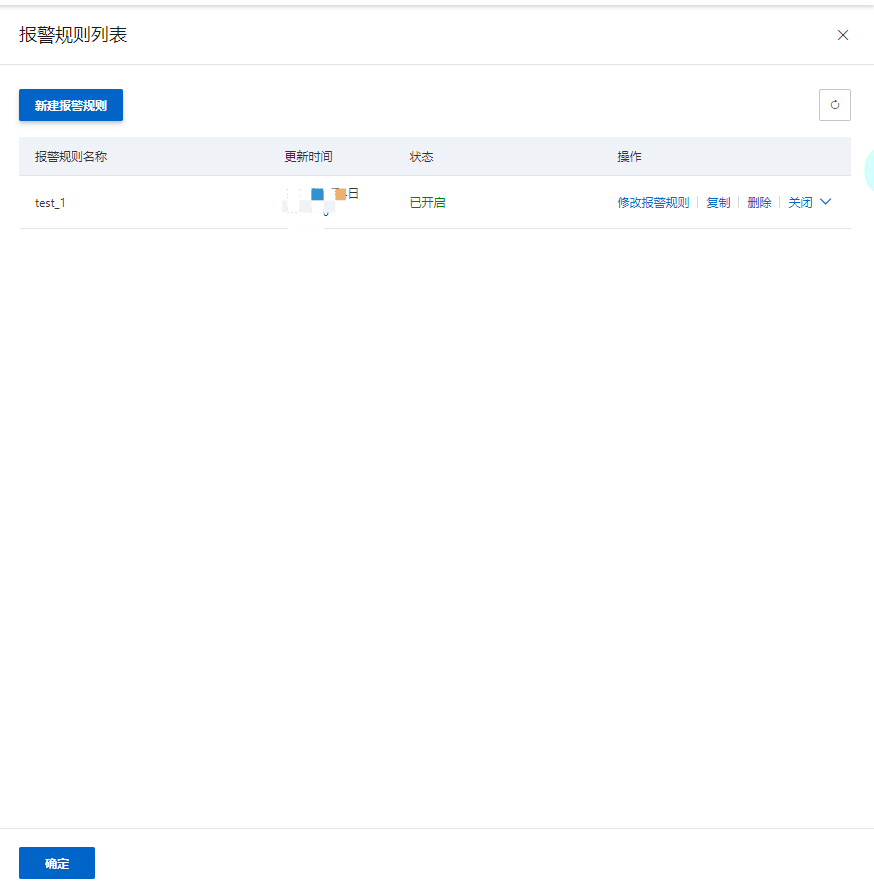Image resolution: width=874 pixels, height=886 pixels.
Task: Click the 更新时间 column header
Action: [x=308, y=157]
